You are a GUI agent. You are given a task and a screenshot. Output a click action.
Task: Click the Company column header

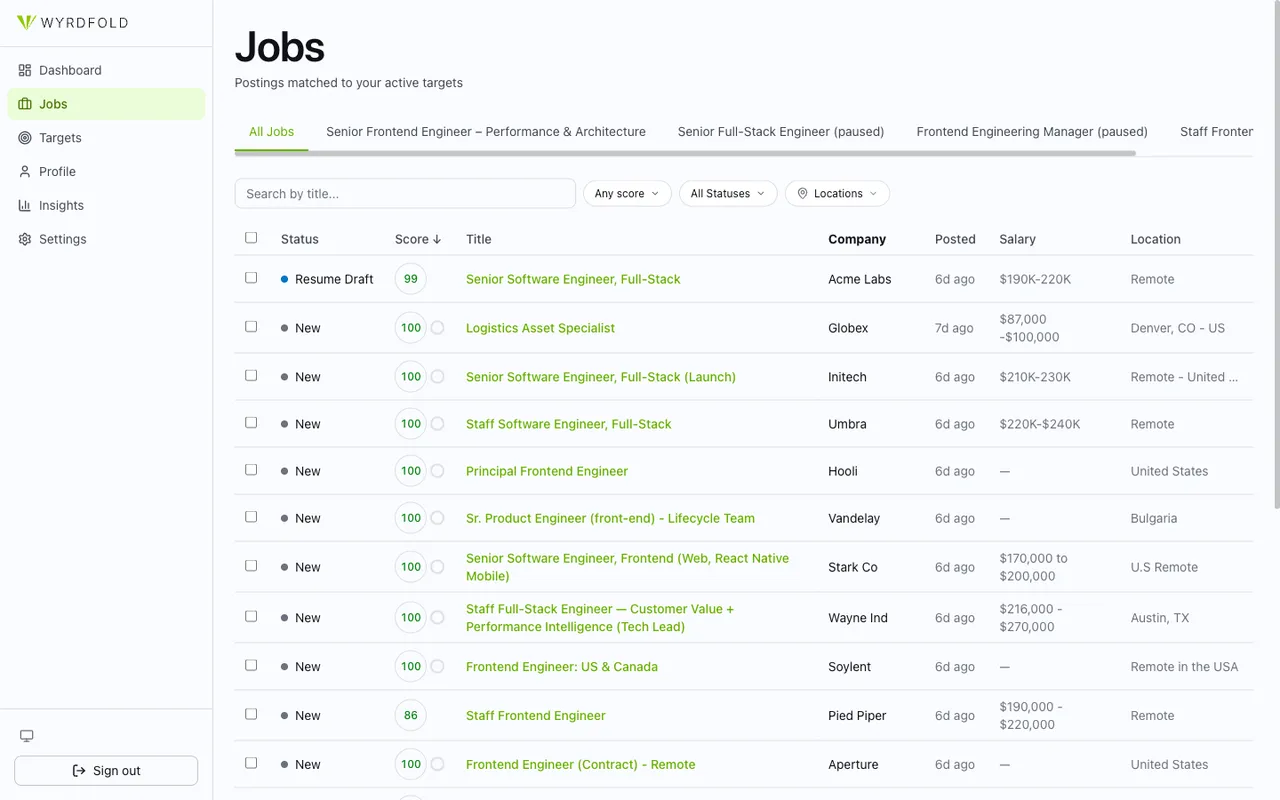point(857,239)
